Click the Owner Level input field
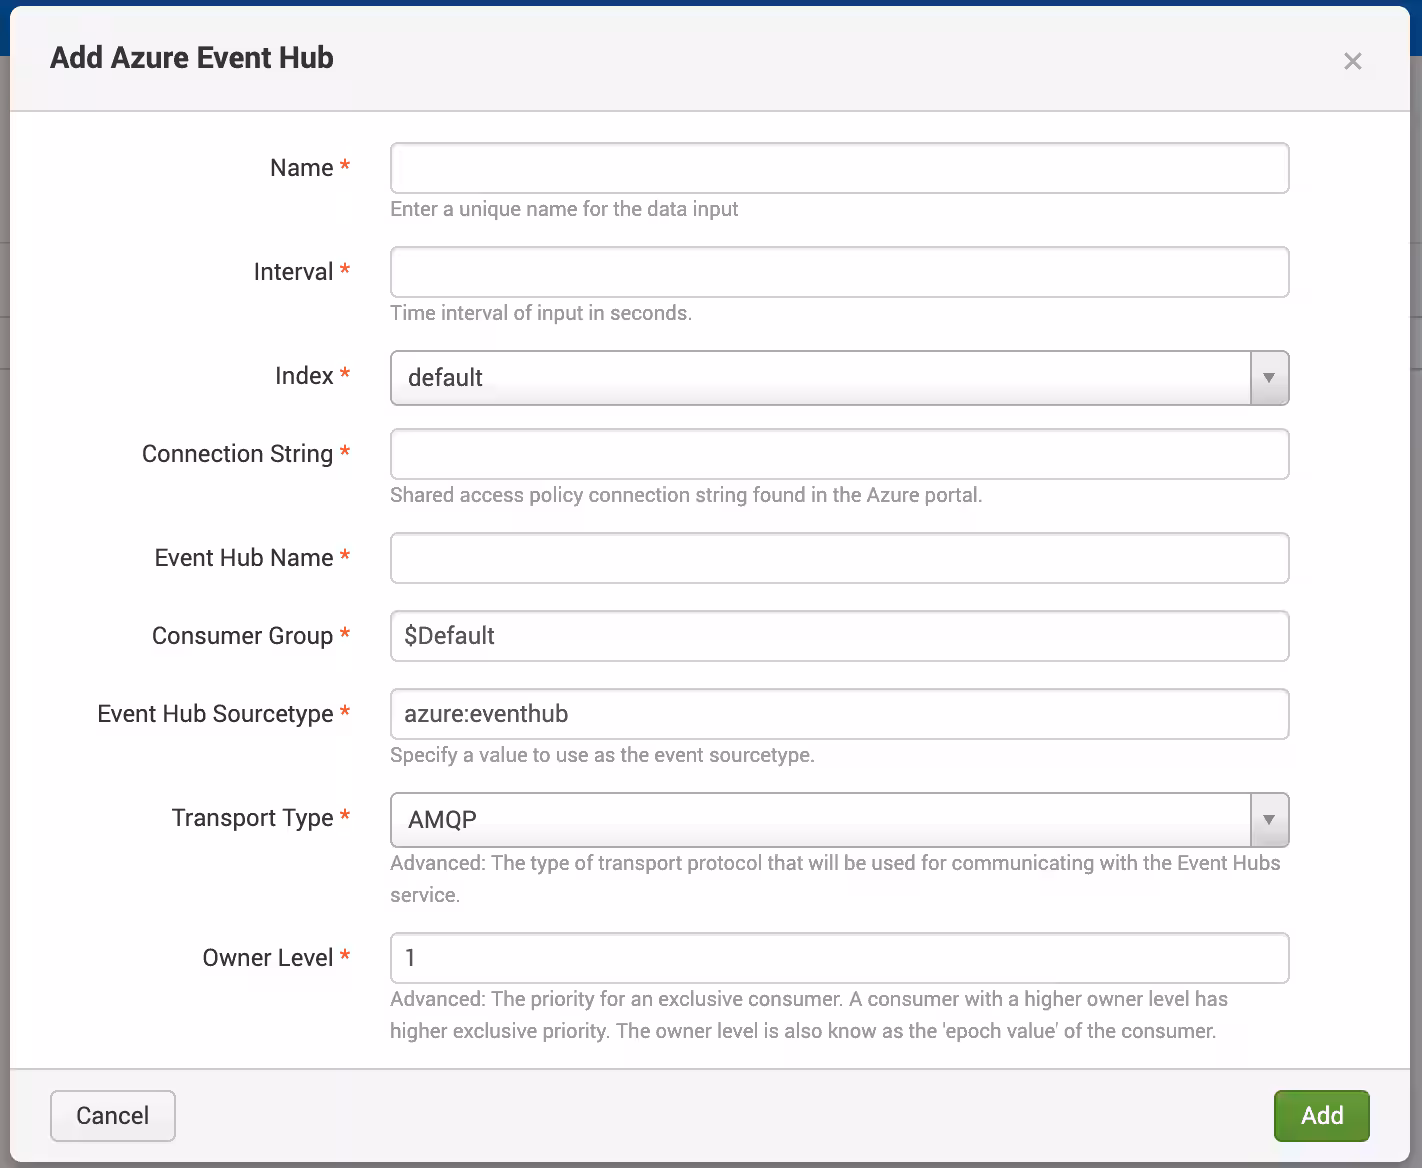This screenshot has height=1168, width=1422. point(838,958)
